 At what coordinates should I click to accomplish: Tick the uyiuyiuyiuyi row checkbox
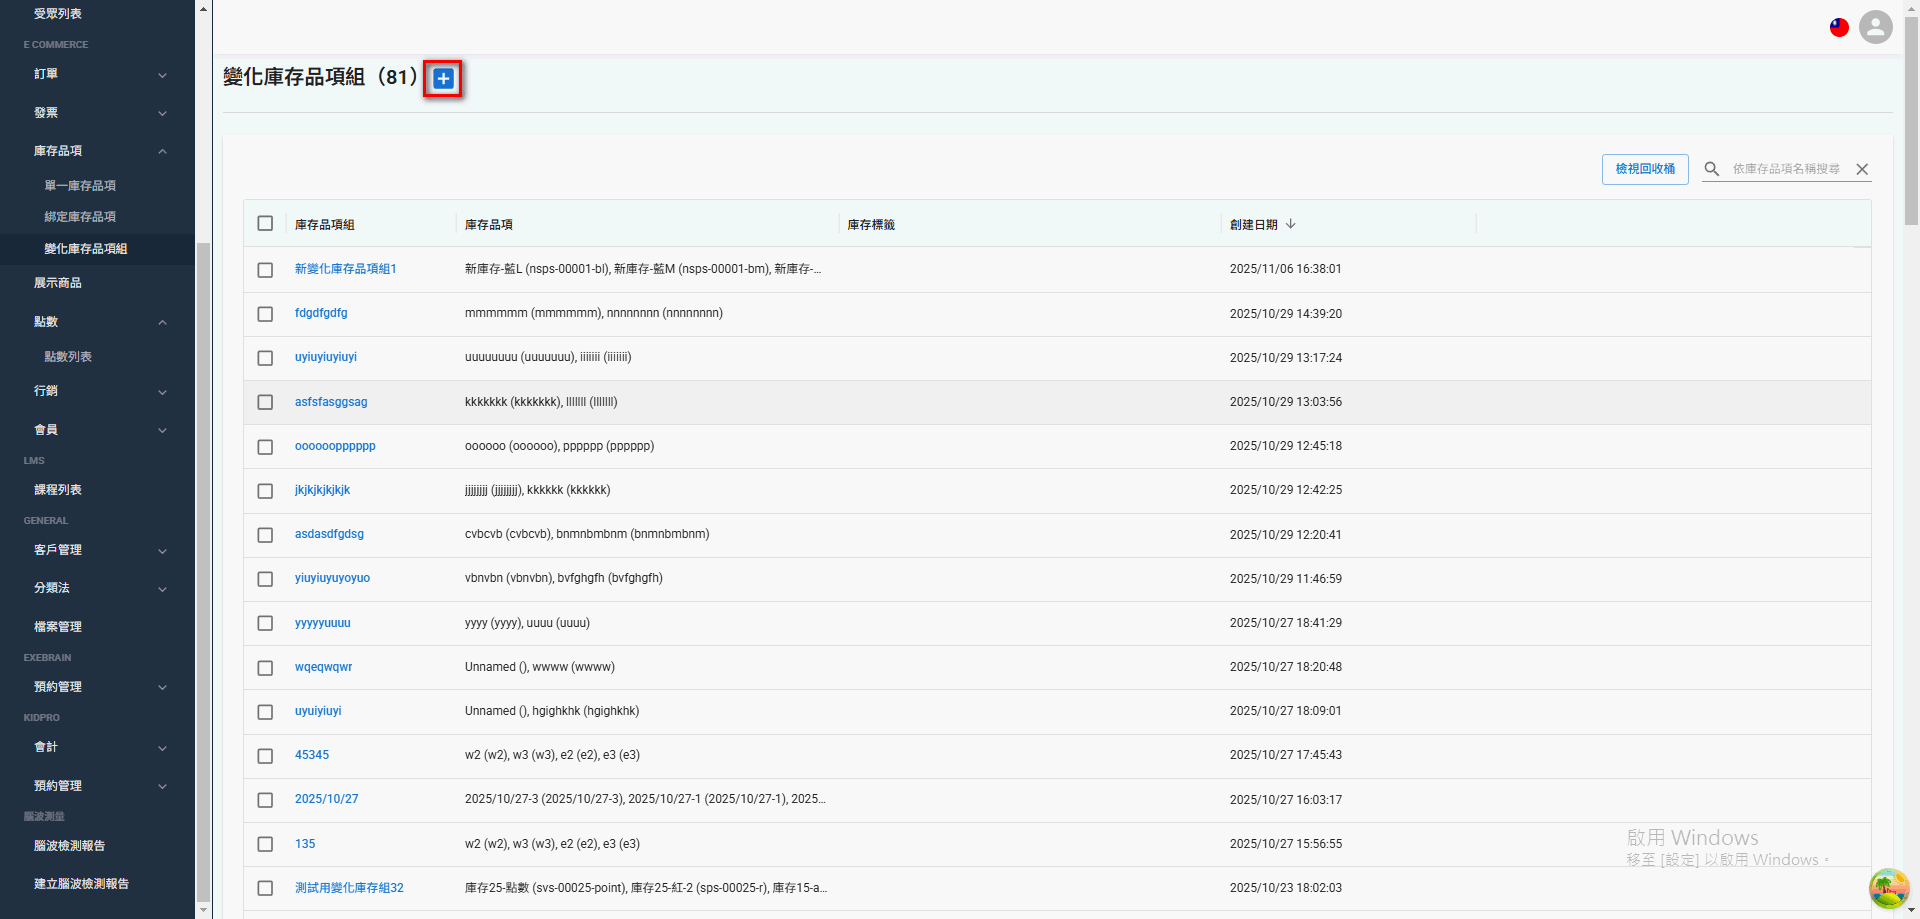[265, 358]
